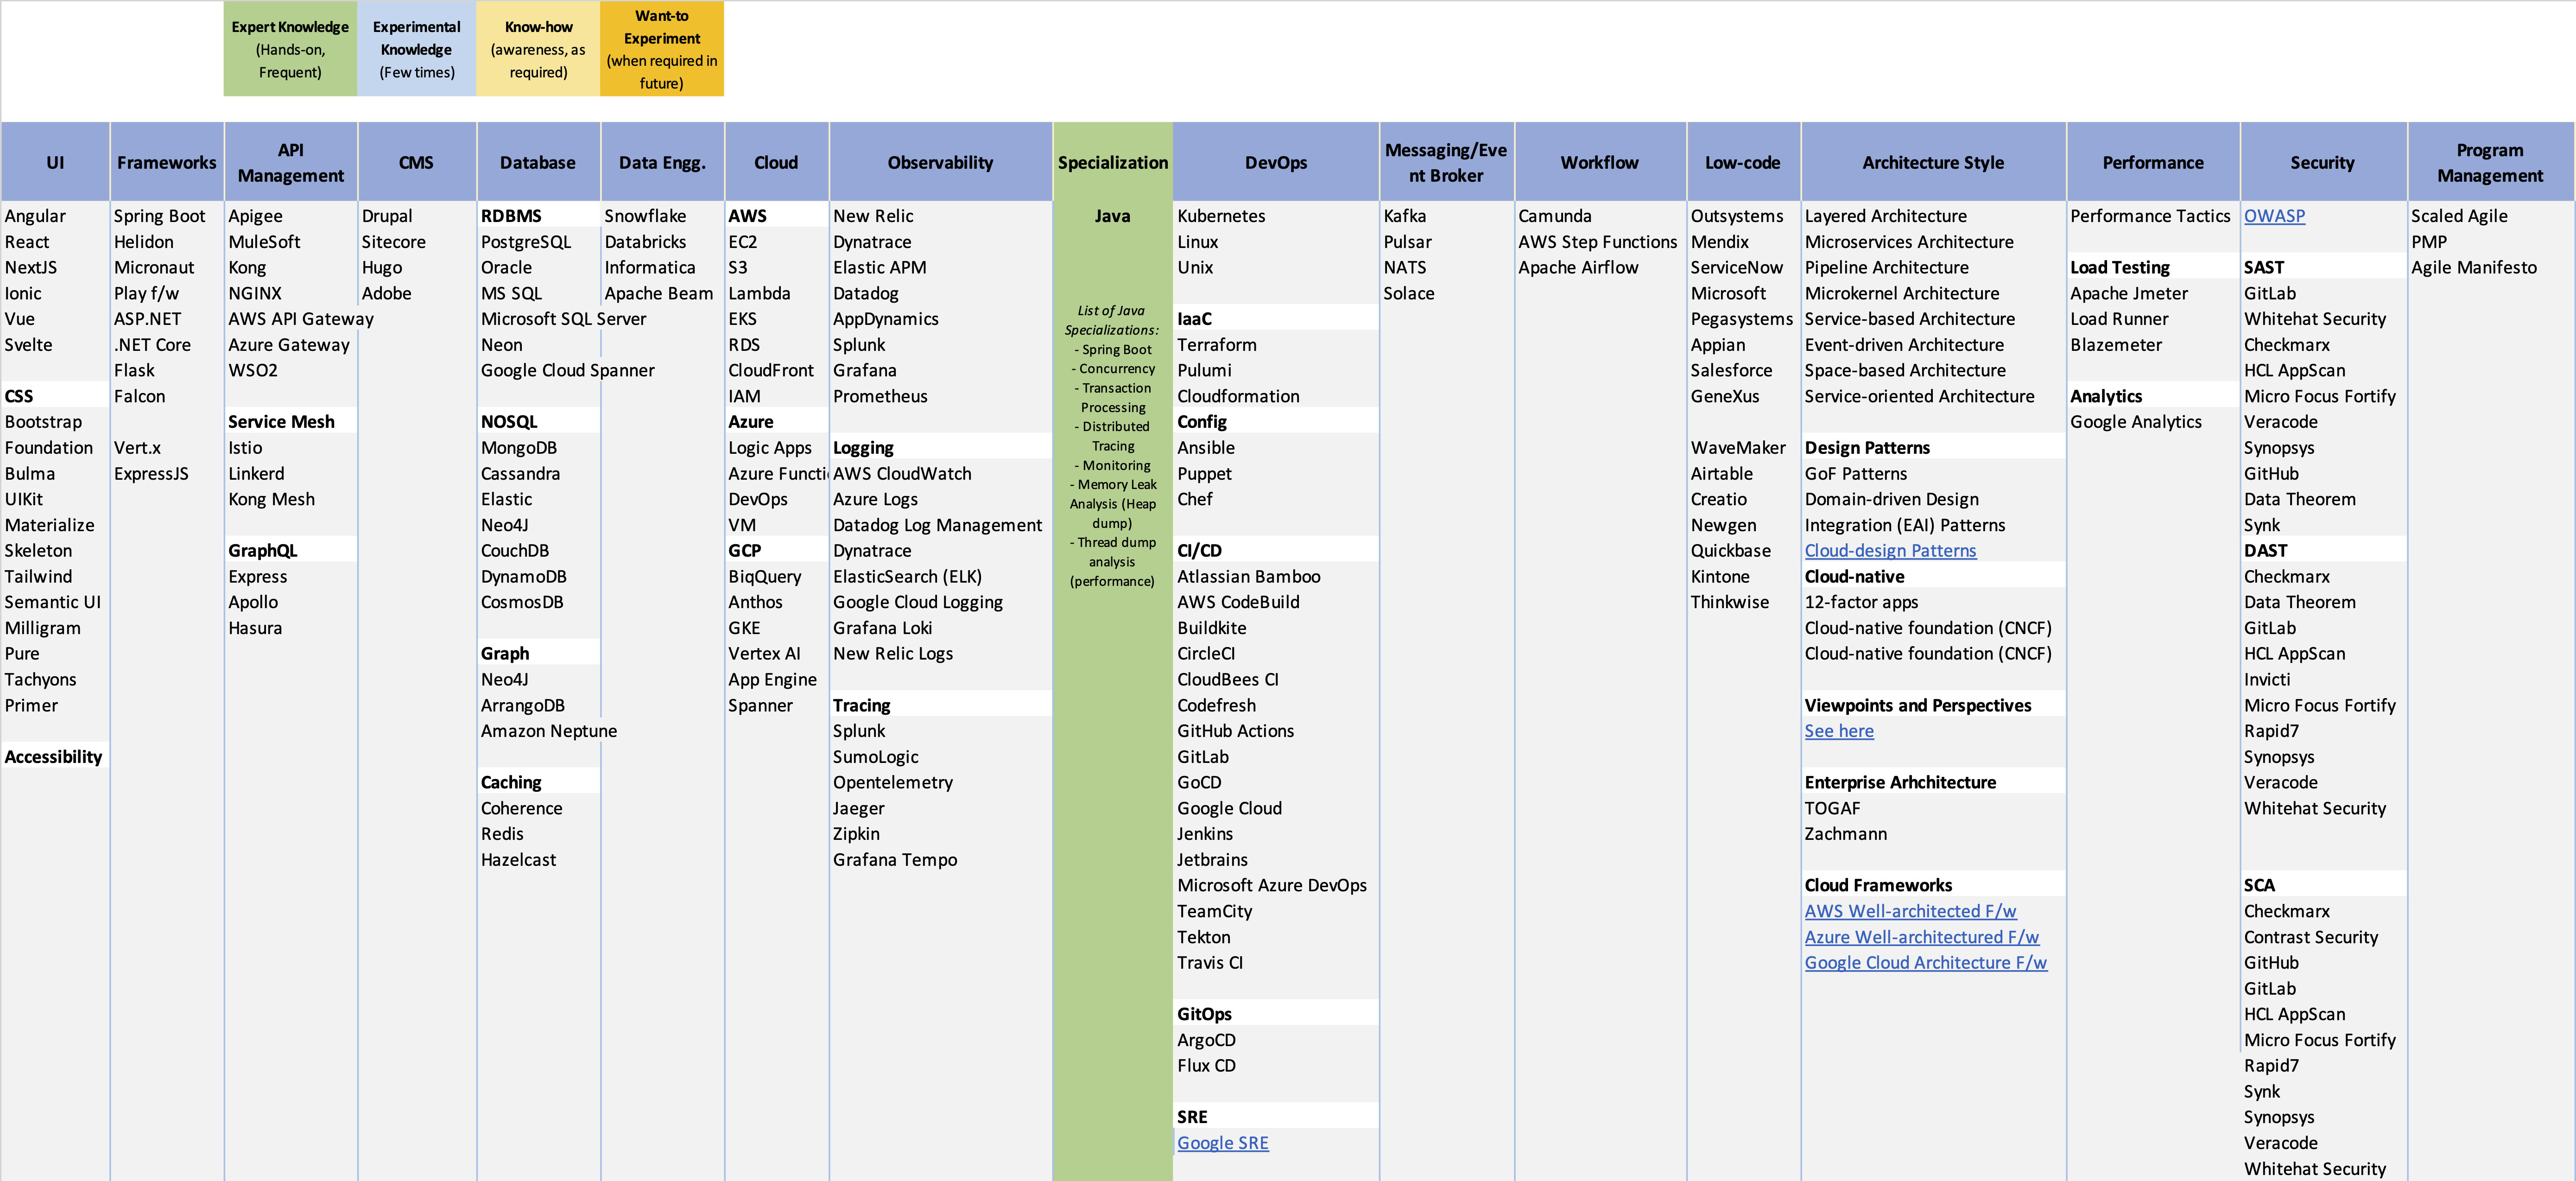Click the Architecture Style header

[x=1932, y=162]
